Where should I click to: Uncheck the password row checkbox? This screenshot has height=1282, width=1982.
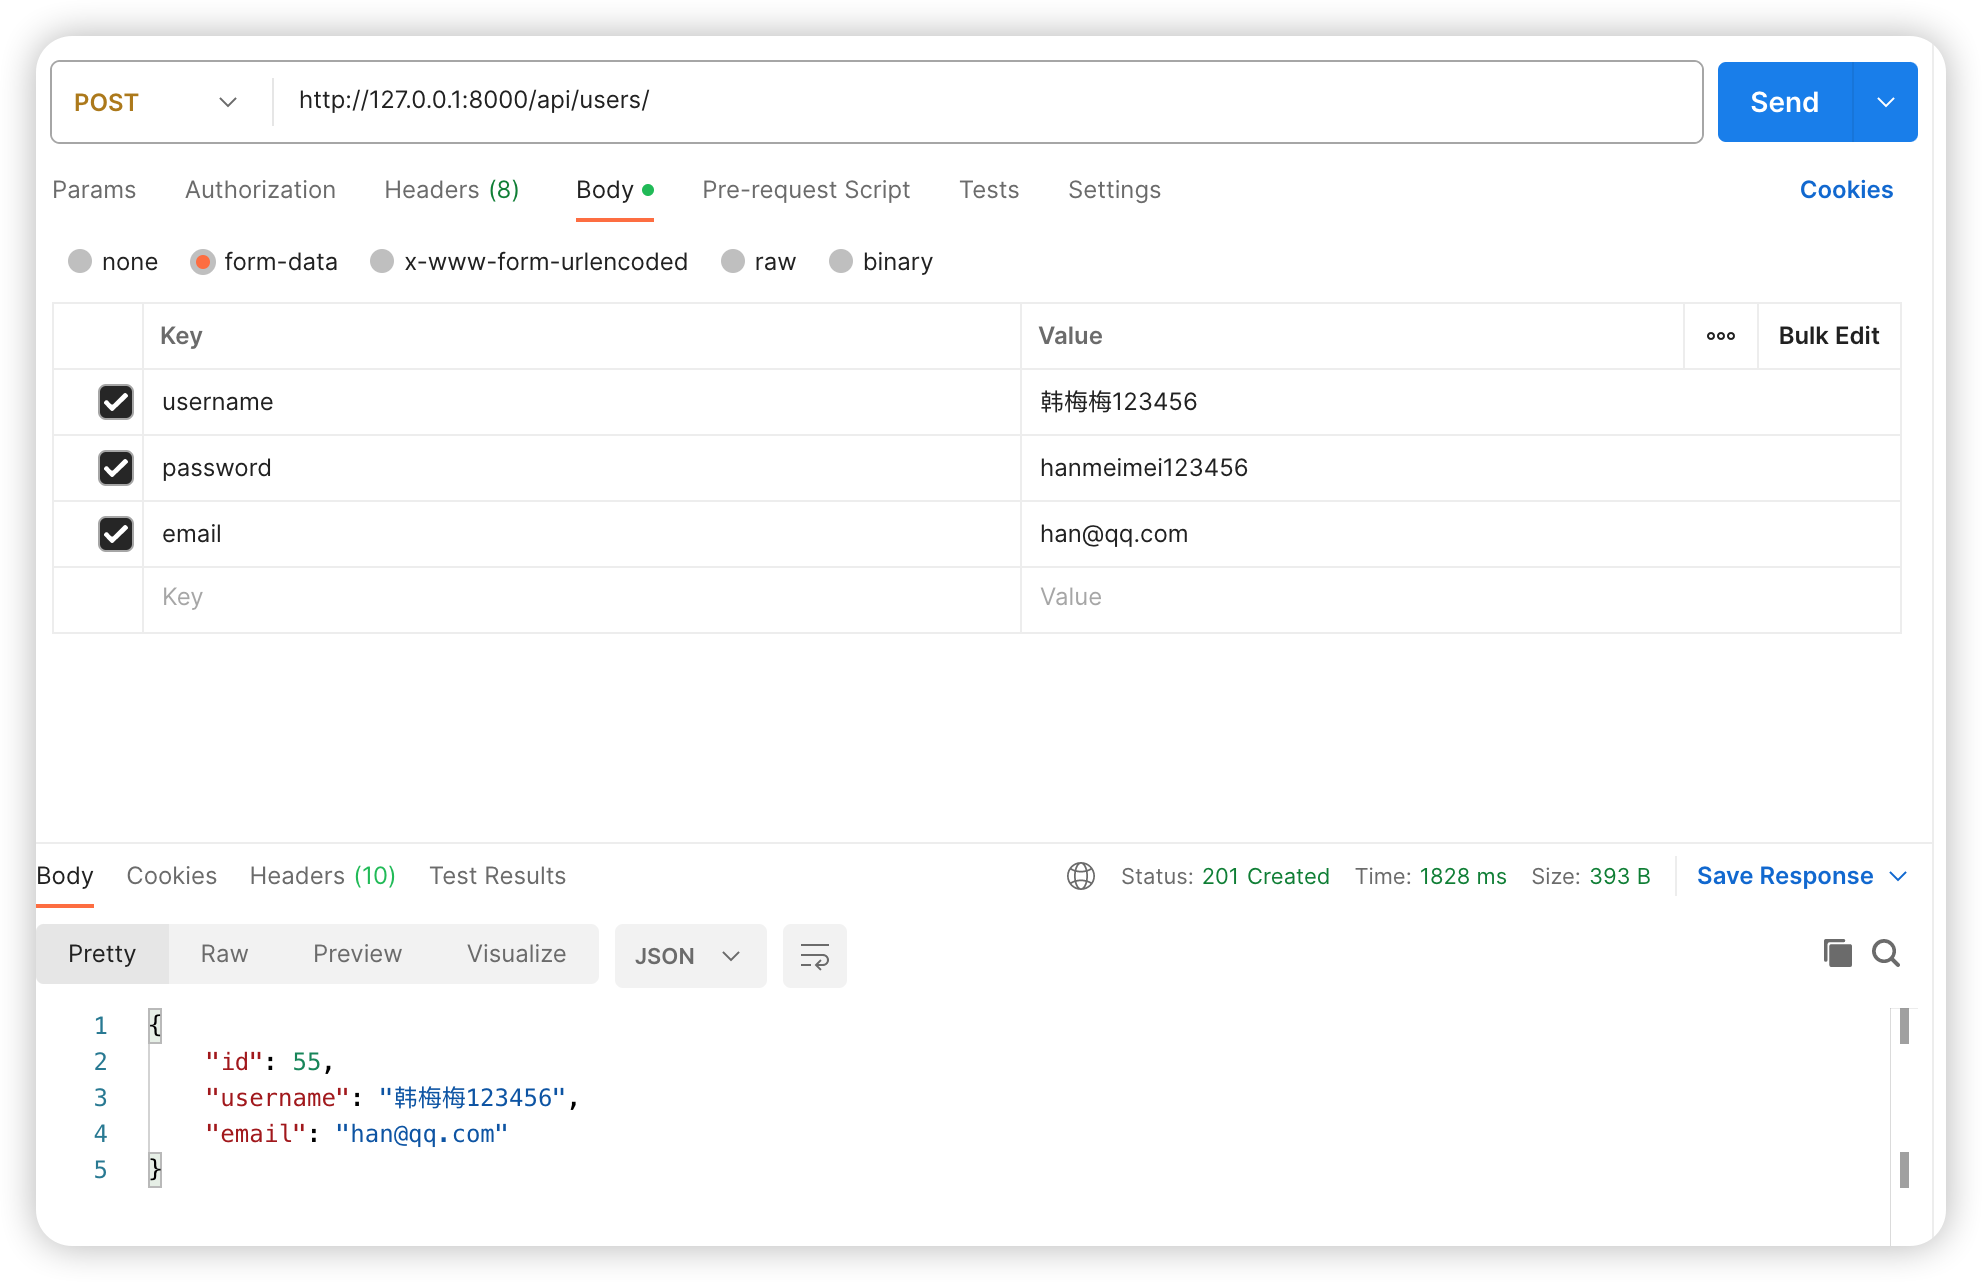(x=116, y=468)
